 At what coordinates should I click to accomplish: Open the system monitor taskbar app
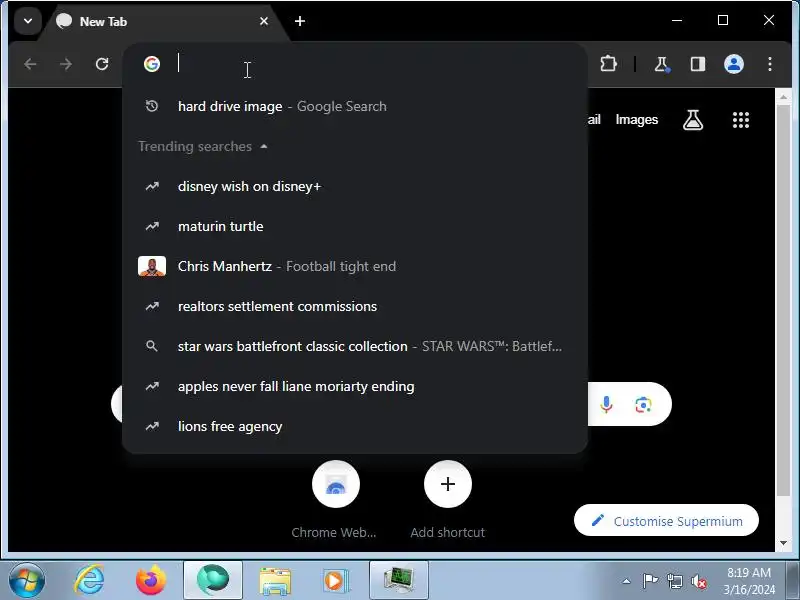(x=398, y=581)
